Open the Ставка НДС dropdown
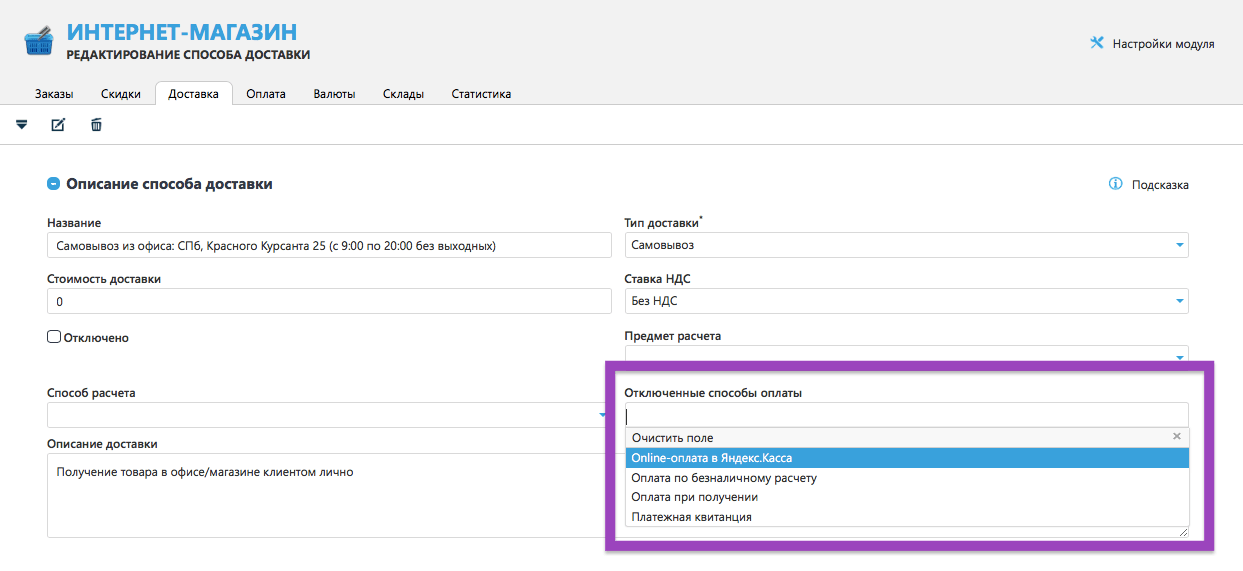 coord(907,301)
